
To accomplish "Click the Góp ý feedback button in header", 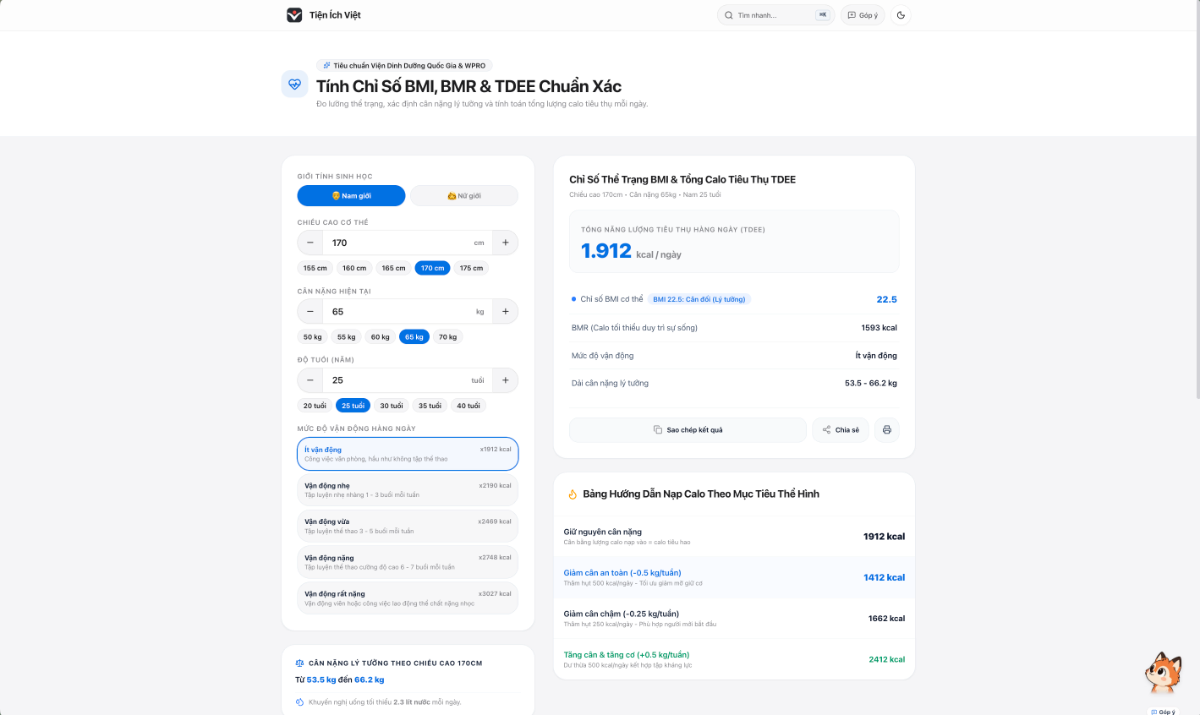I will coord(863,15).
